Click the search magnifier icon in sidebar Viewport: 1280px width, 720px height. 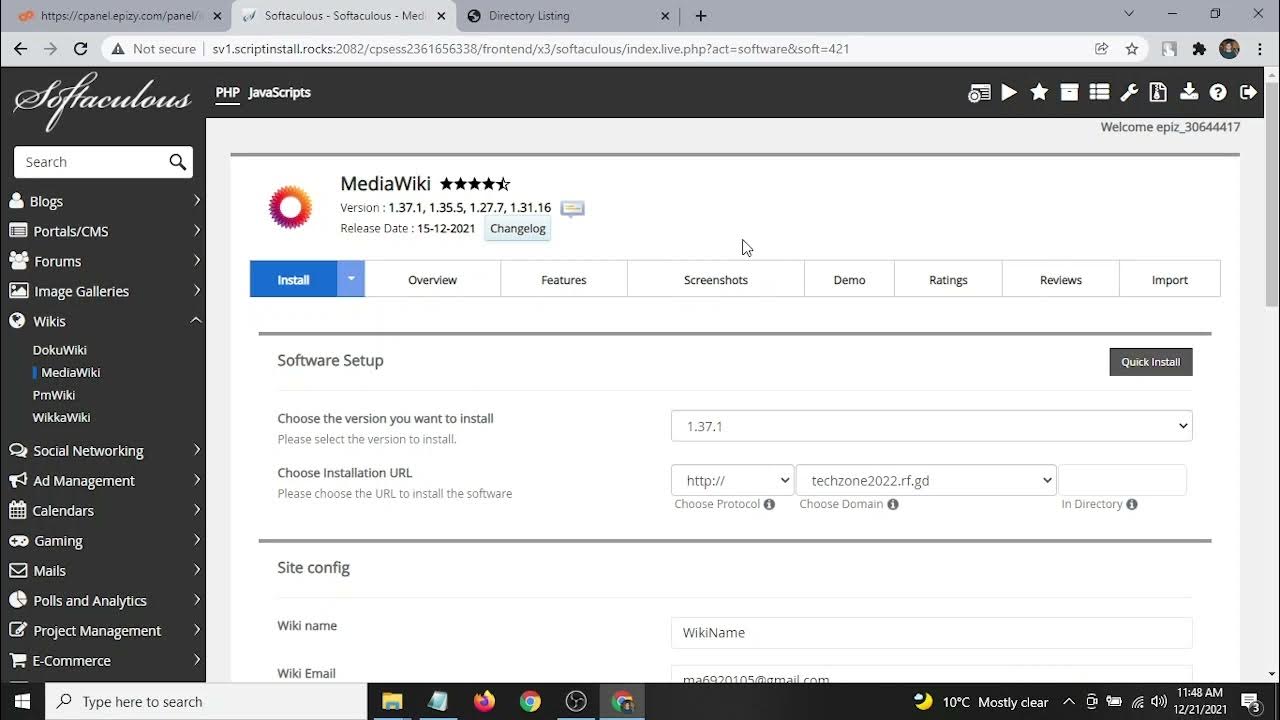177,162
